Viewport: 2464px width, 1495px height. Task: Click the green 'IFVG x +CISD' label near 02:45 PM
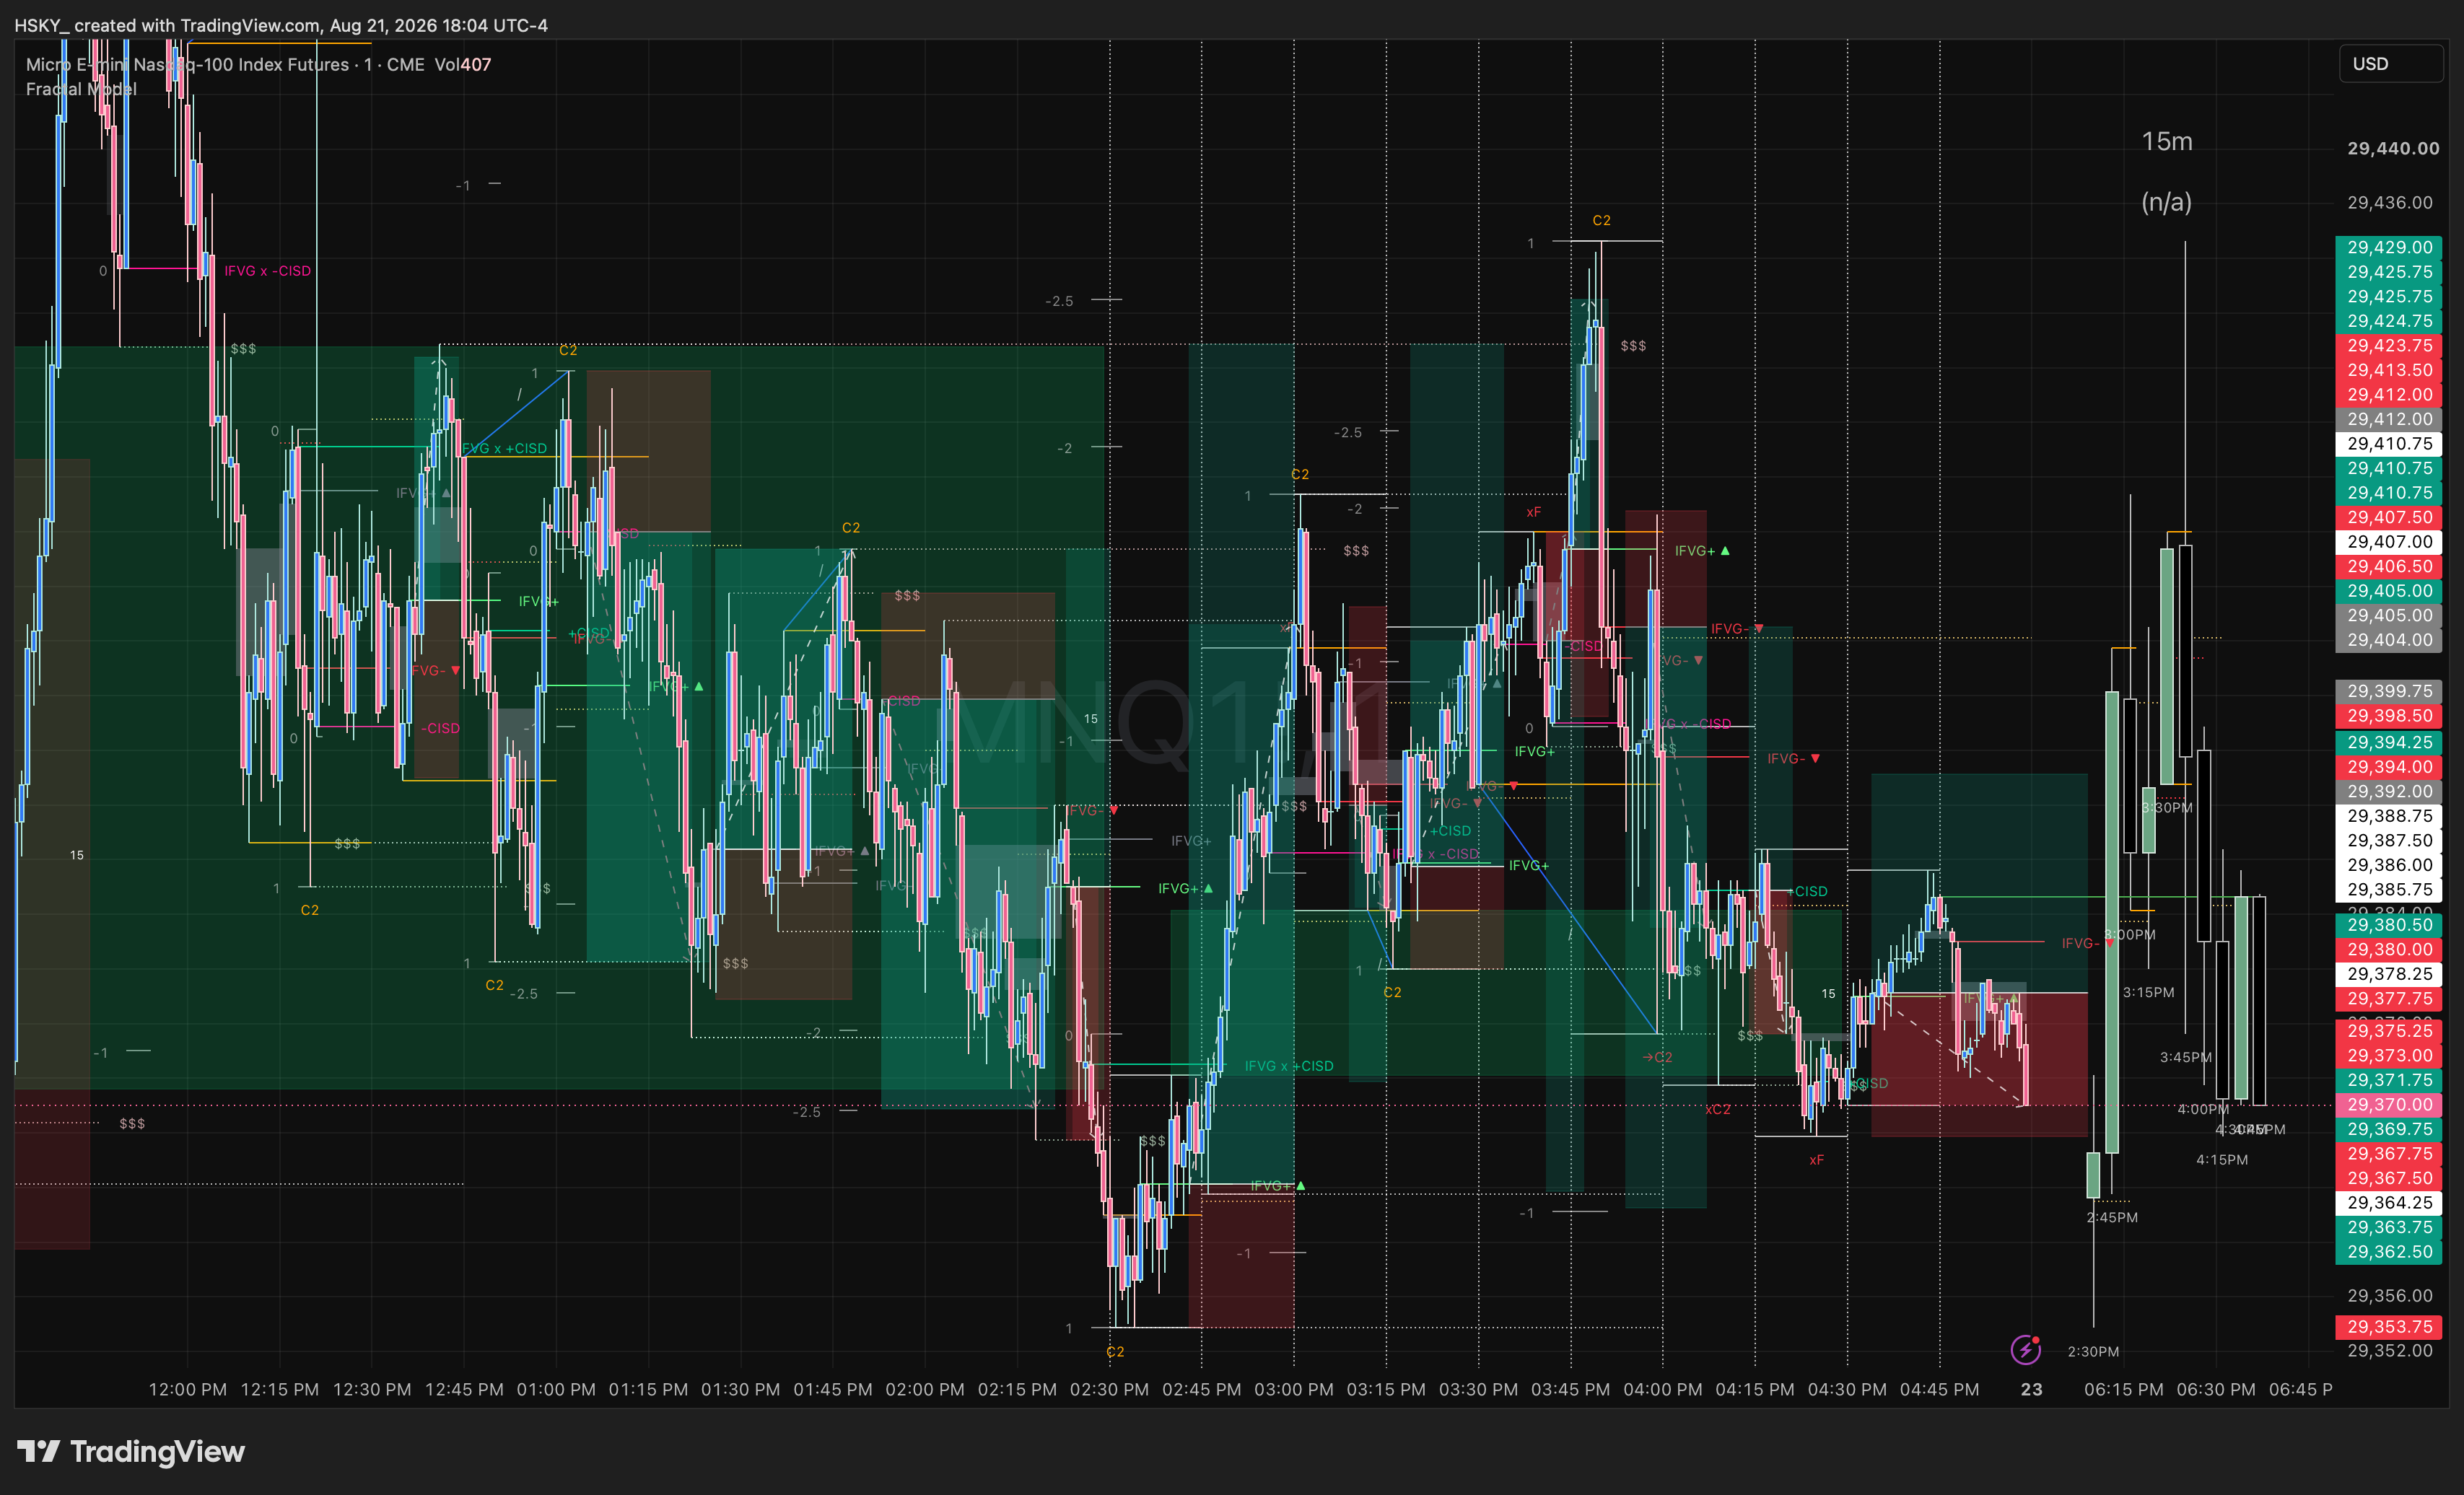pyautogui.click(x=1288, y=1066)
